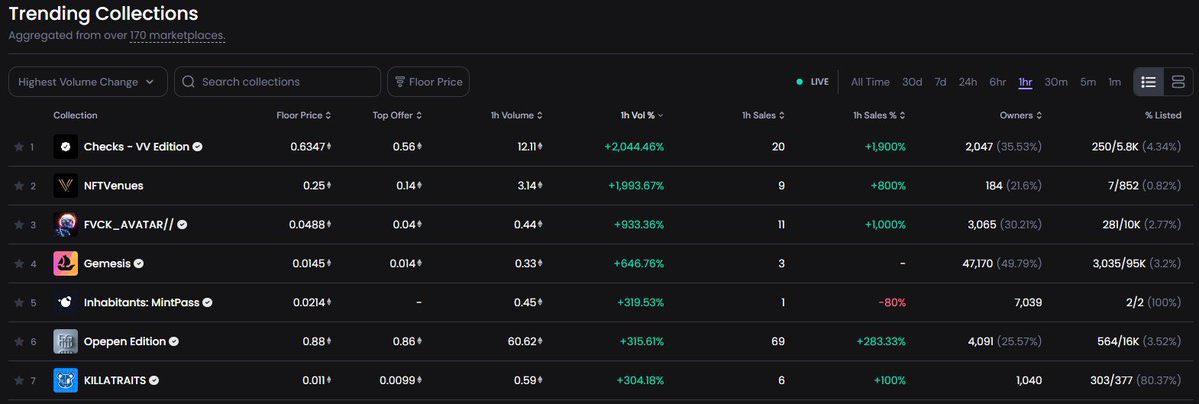Image resolution: width=1199 pixels, height=404 pixels.
Task: Select the 1hr timeframe
Action: (1025, 82)
